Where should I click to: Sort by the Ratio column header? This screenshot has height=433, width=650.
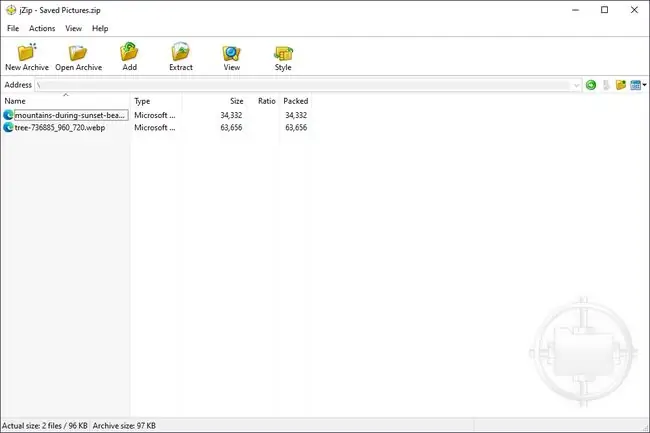coord(264,101)
